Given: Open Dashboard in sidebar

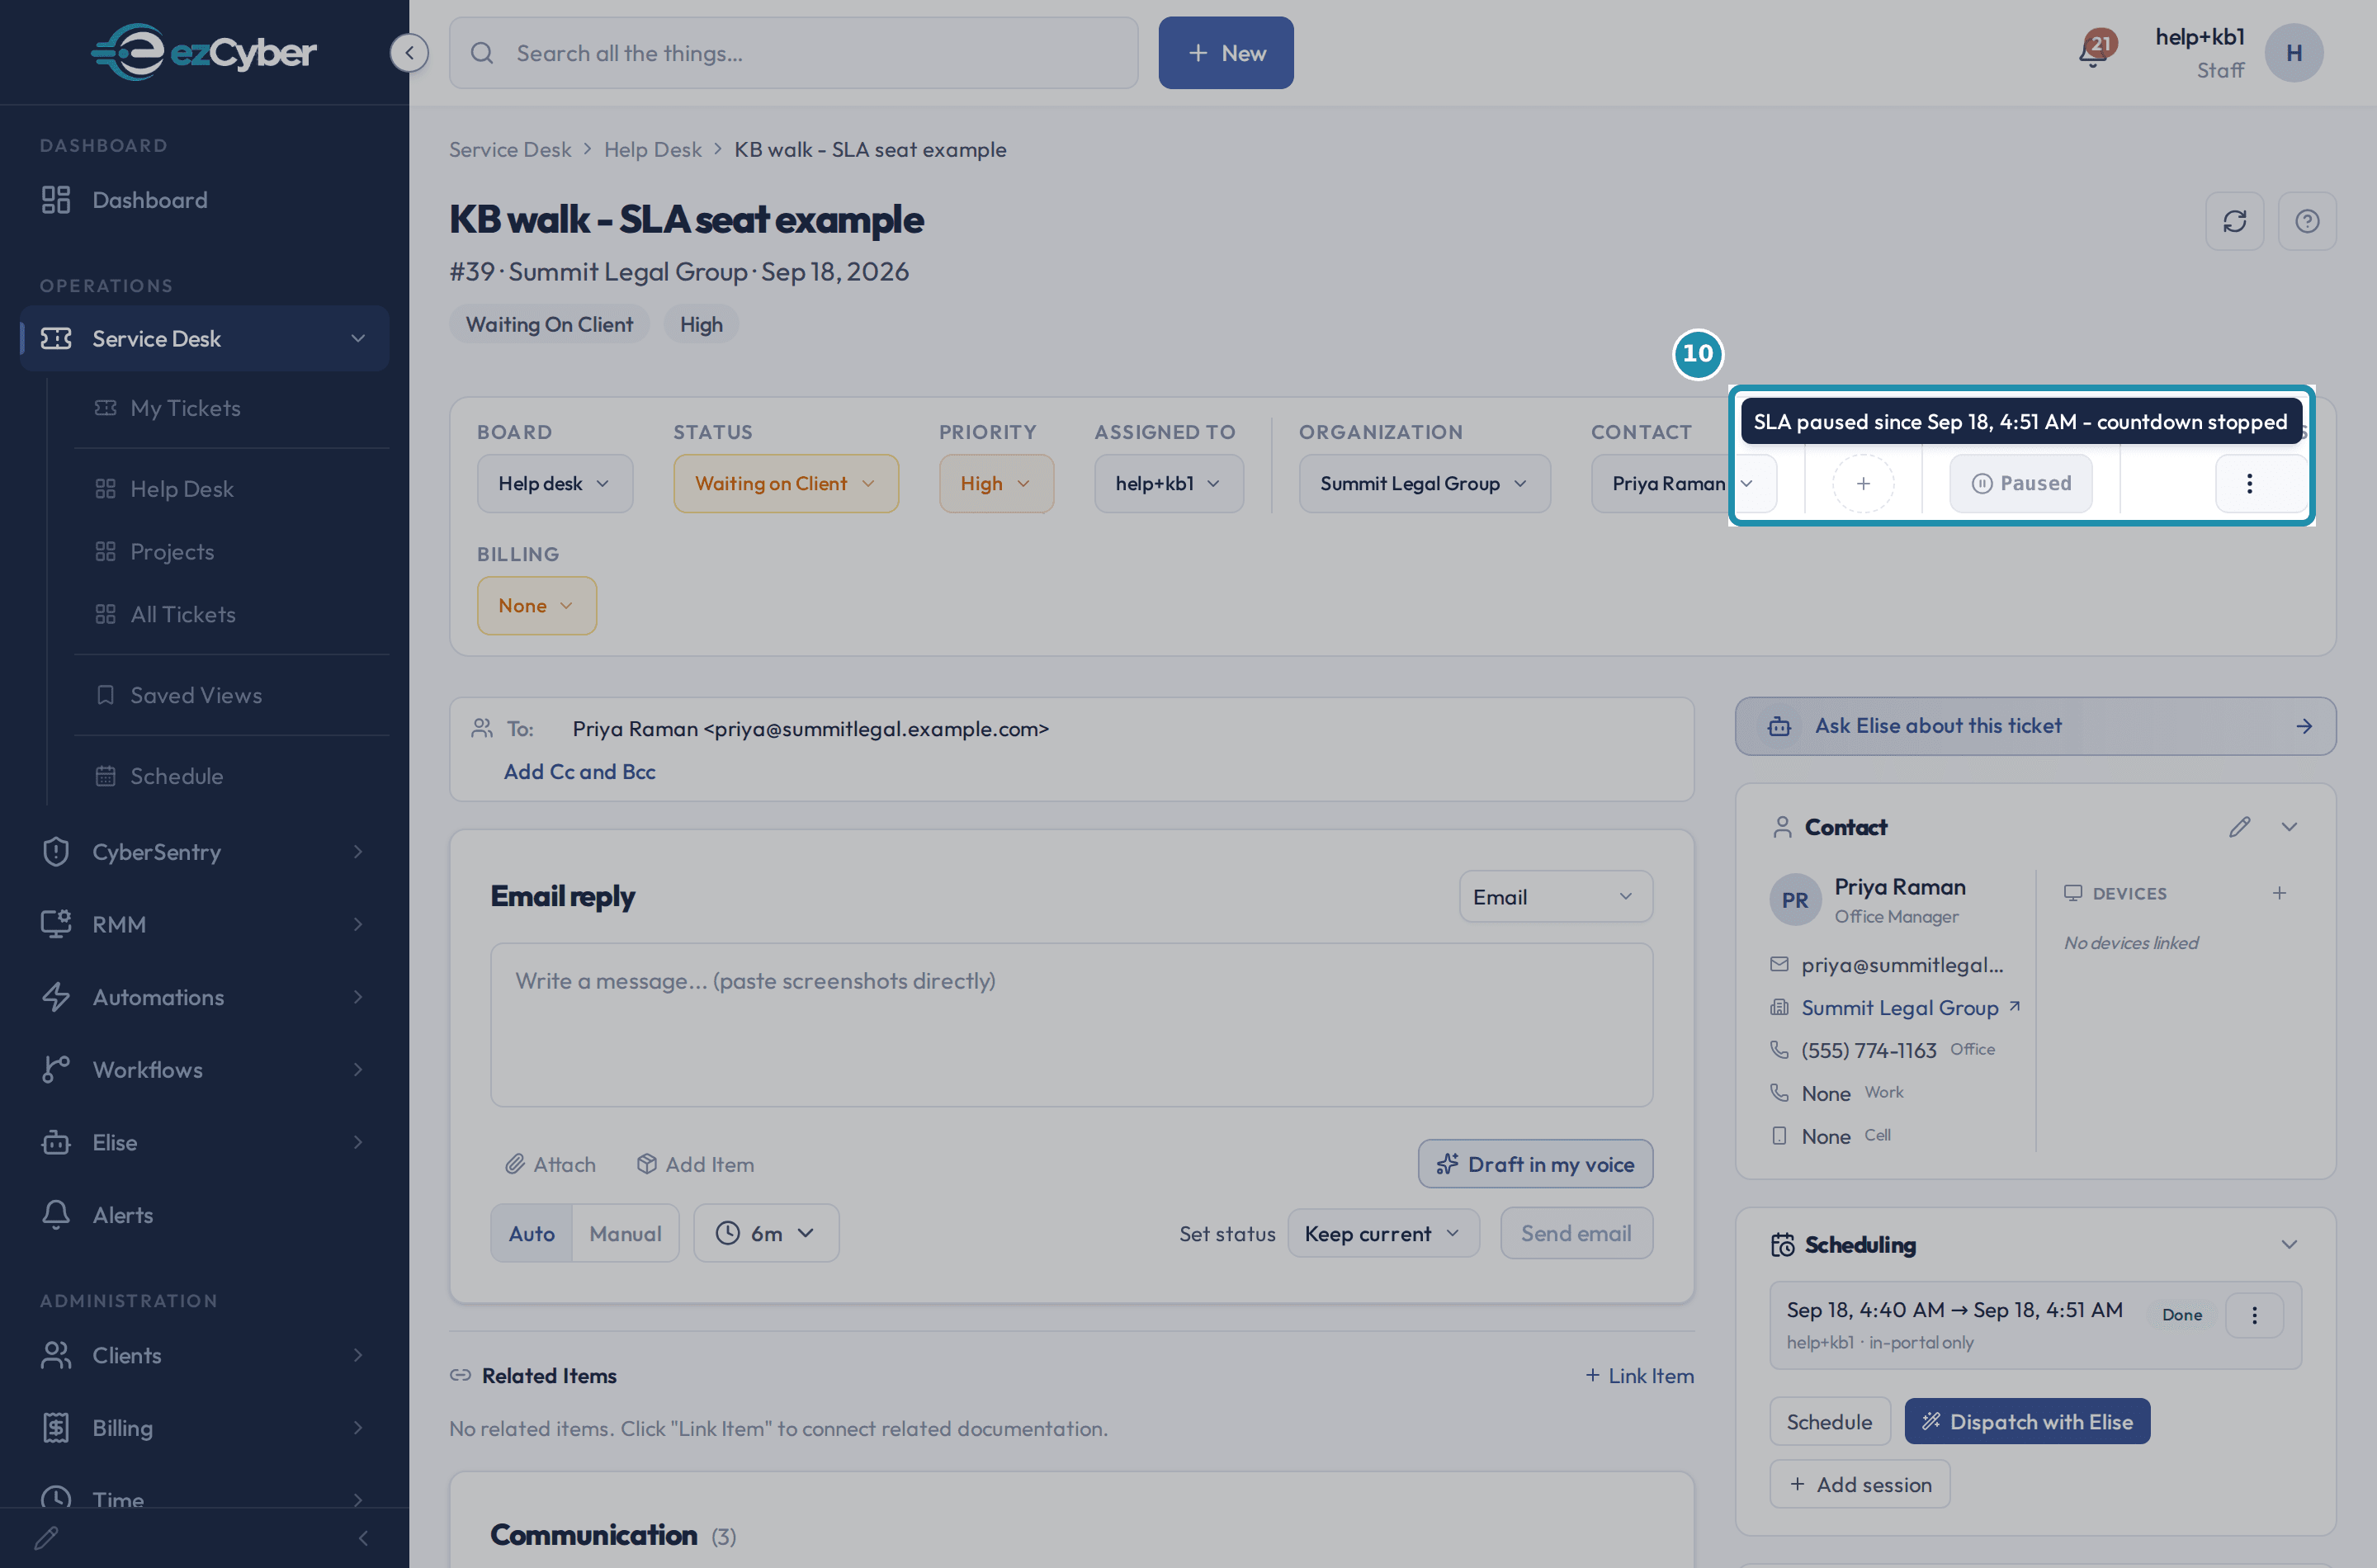Looking at the screenshot, I should pyautogui.click(x=204, y=200).
